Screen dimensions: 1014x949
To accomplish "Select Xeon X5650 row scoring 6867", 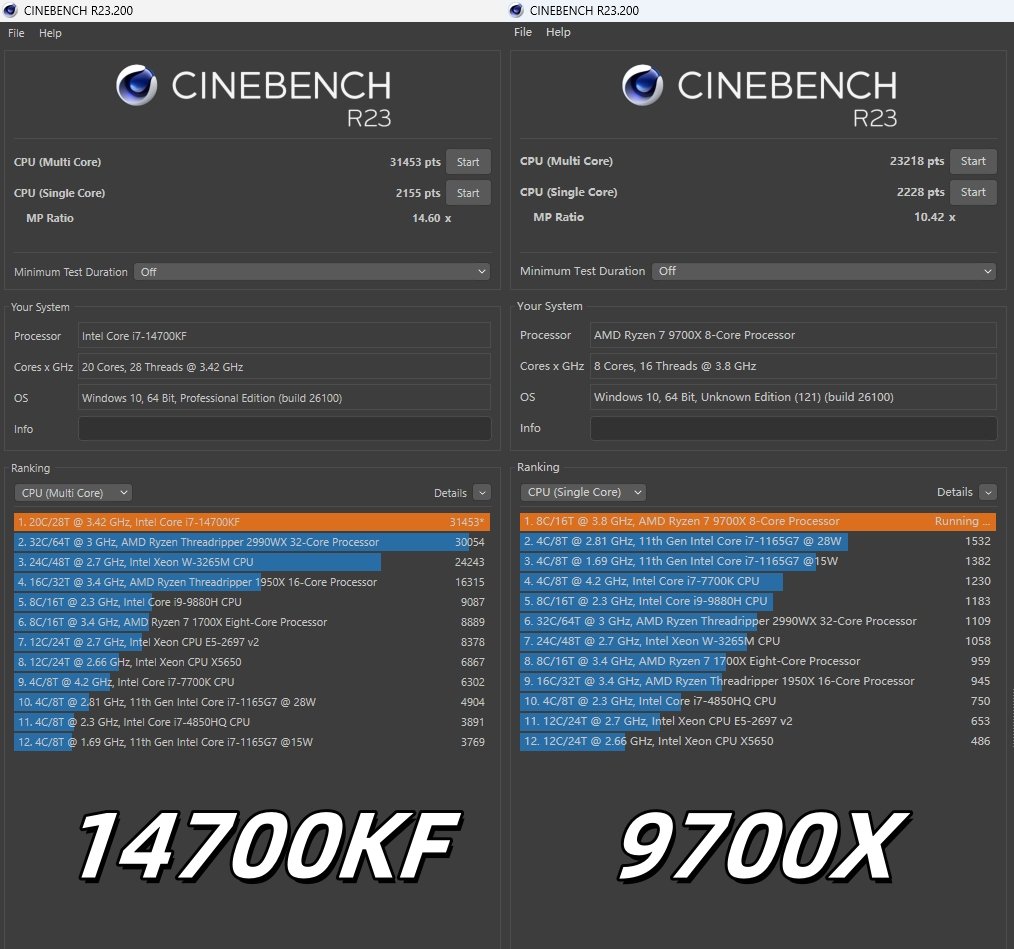I will [252, 662].
